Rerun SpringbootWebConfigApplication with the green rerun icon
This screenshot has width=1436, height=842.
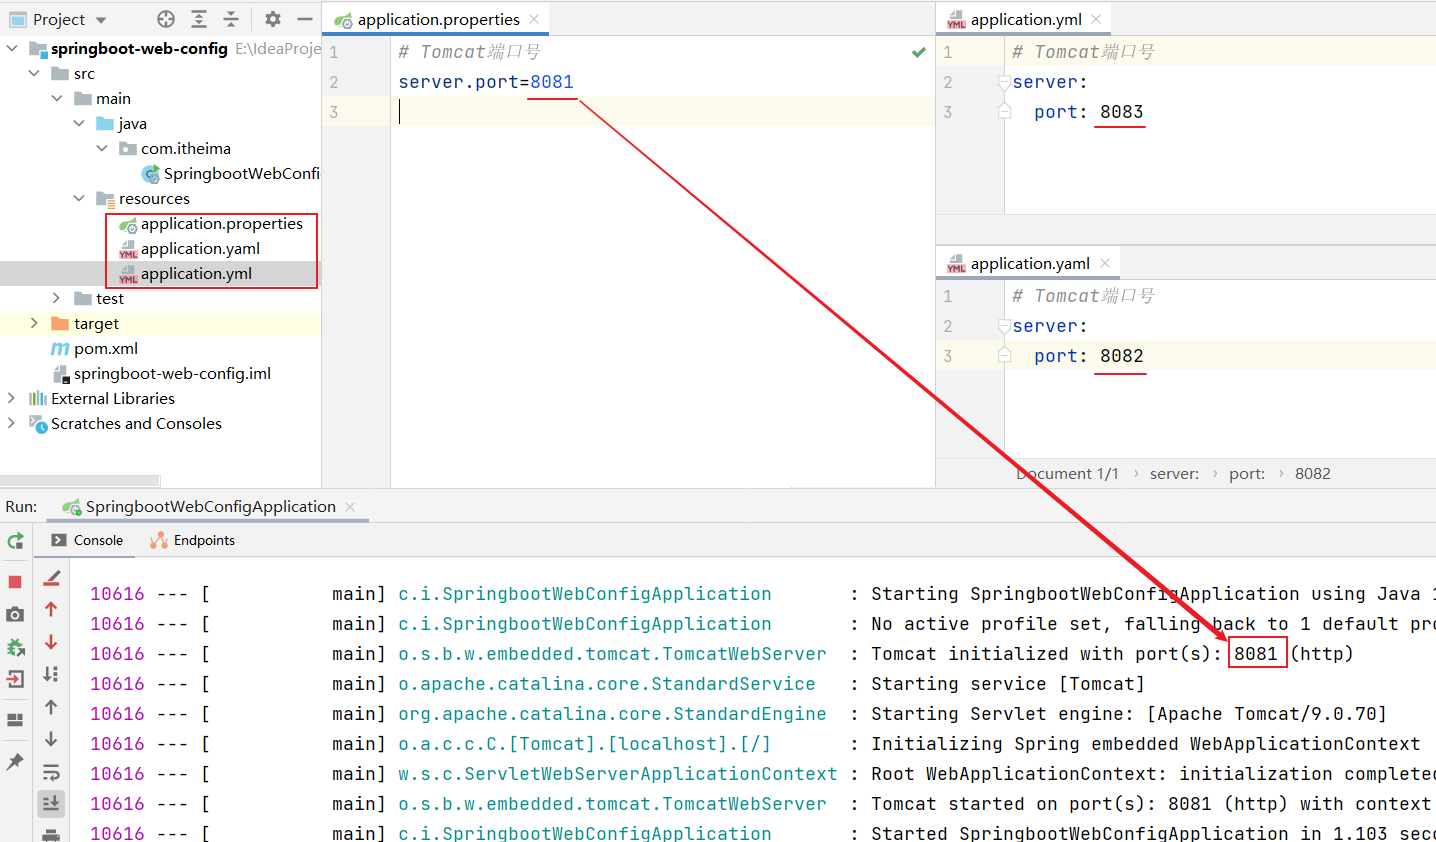[15, 541]
